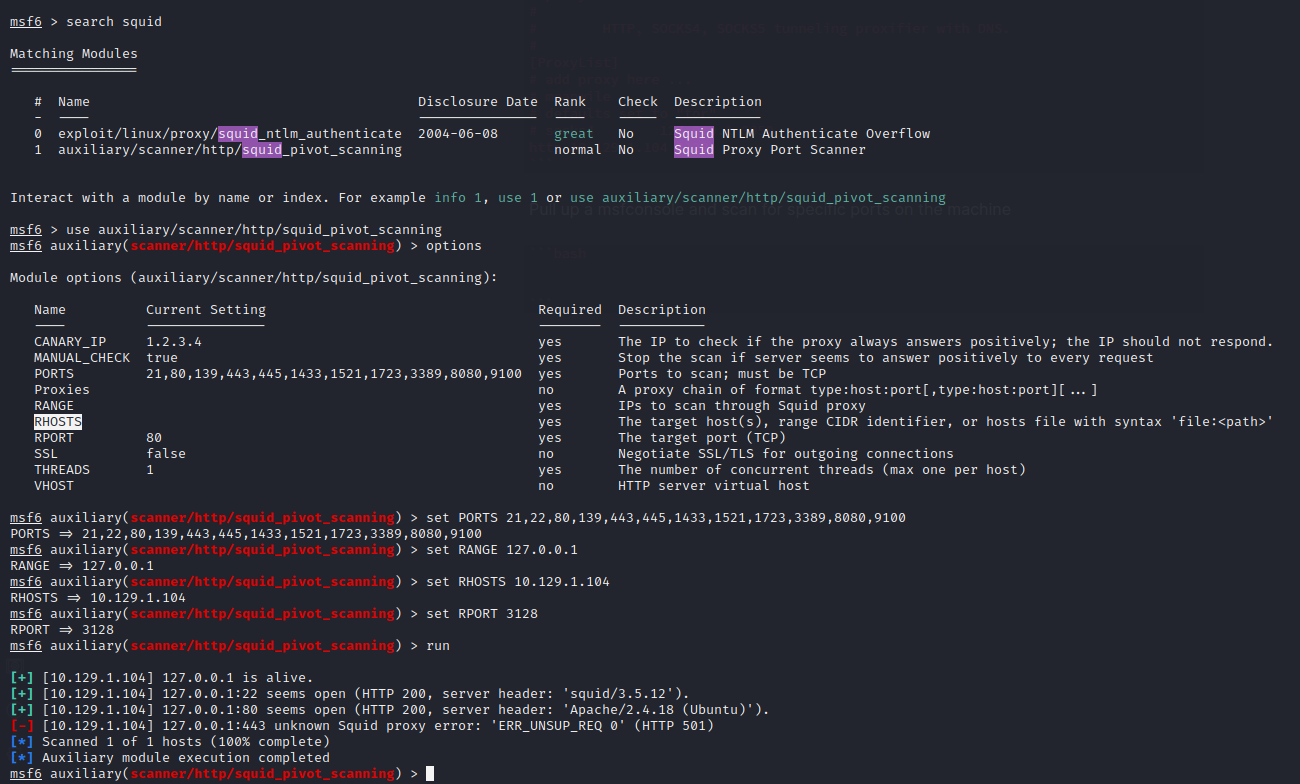The image size is (1300, 784).
Task: Click the 'search squid' command text
Action: [x=114, y=22]
